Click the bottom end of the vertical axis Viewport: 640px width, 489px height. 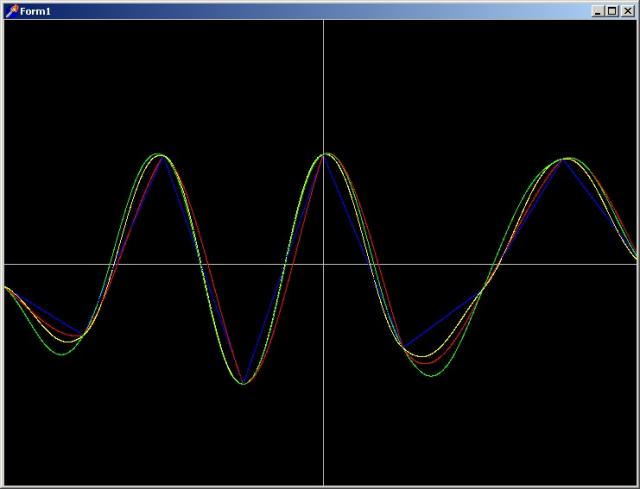[x=323, y=482]
